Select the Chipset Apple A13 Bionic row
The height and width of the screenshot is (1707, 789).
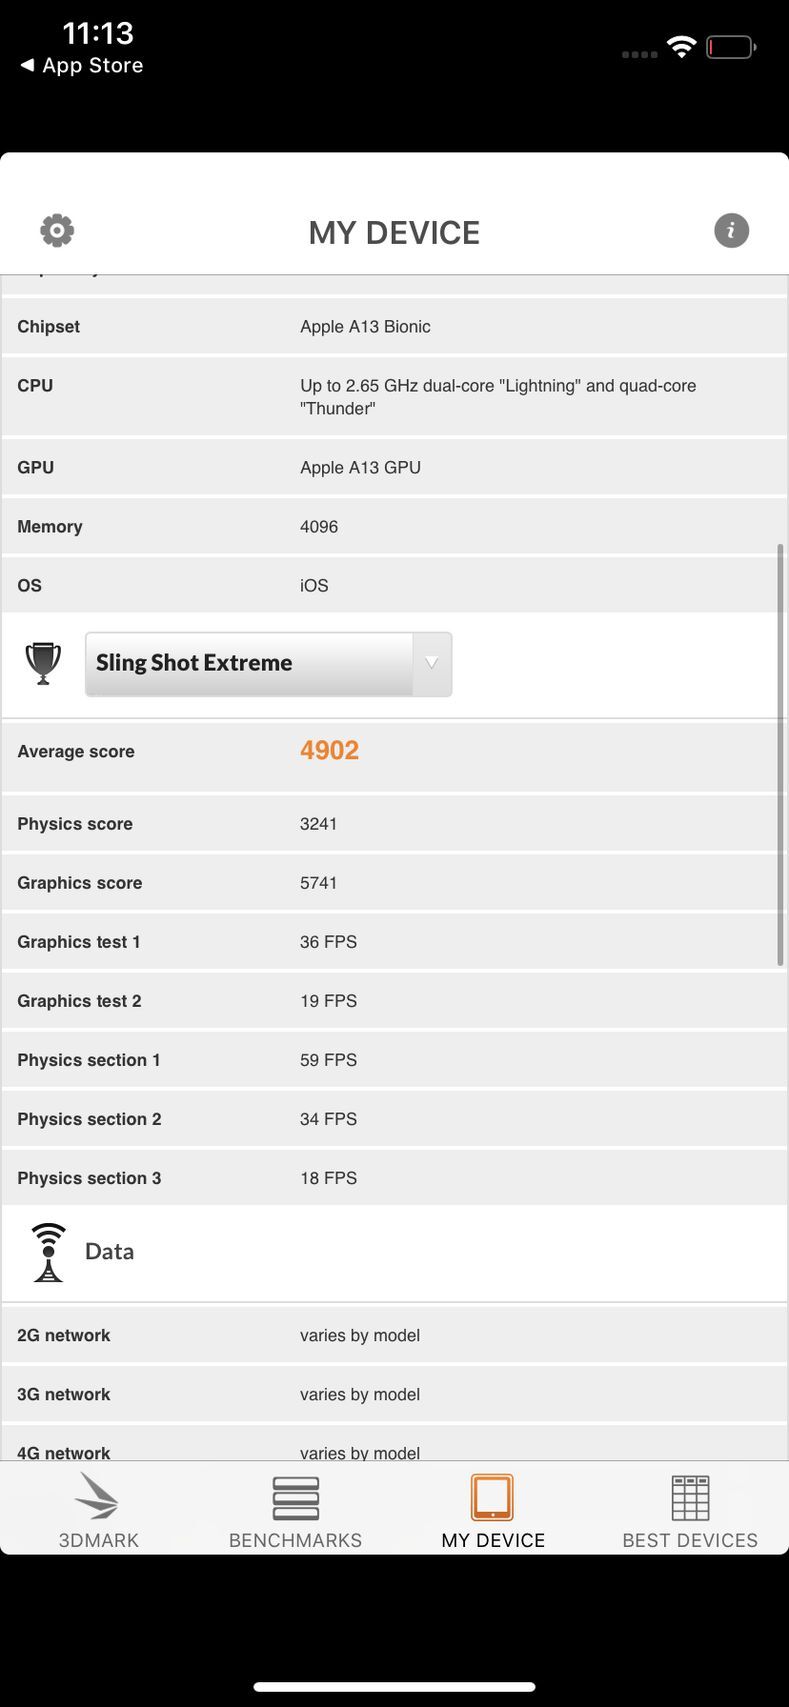pyautogui.click(x=394, y=327)
